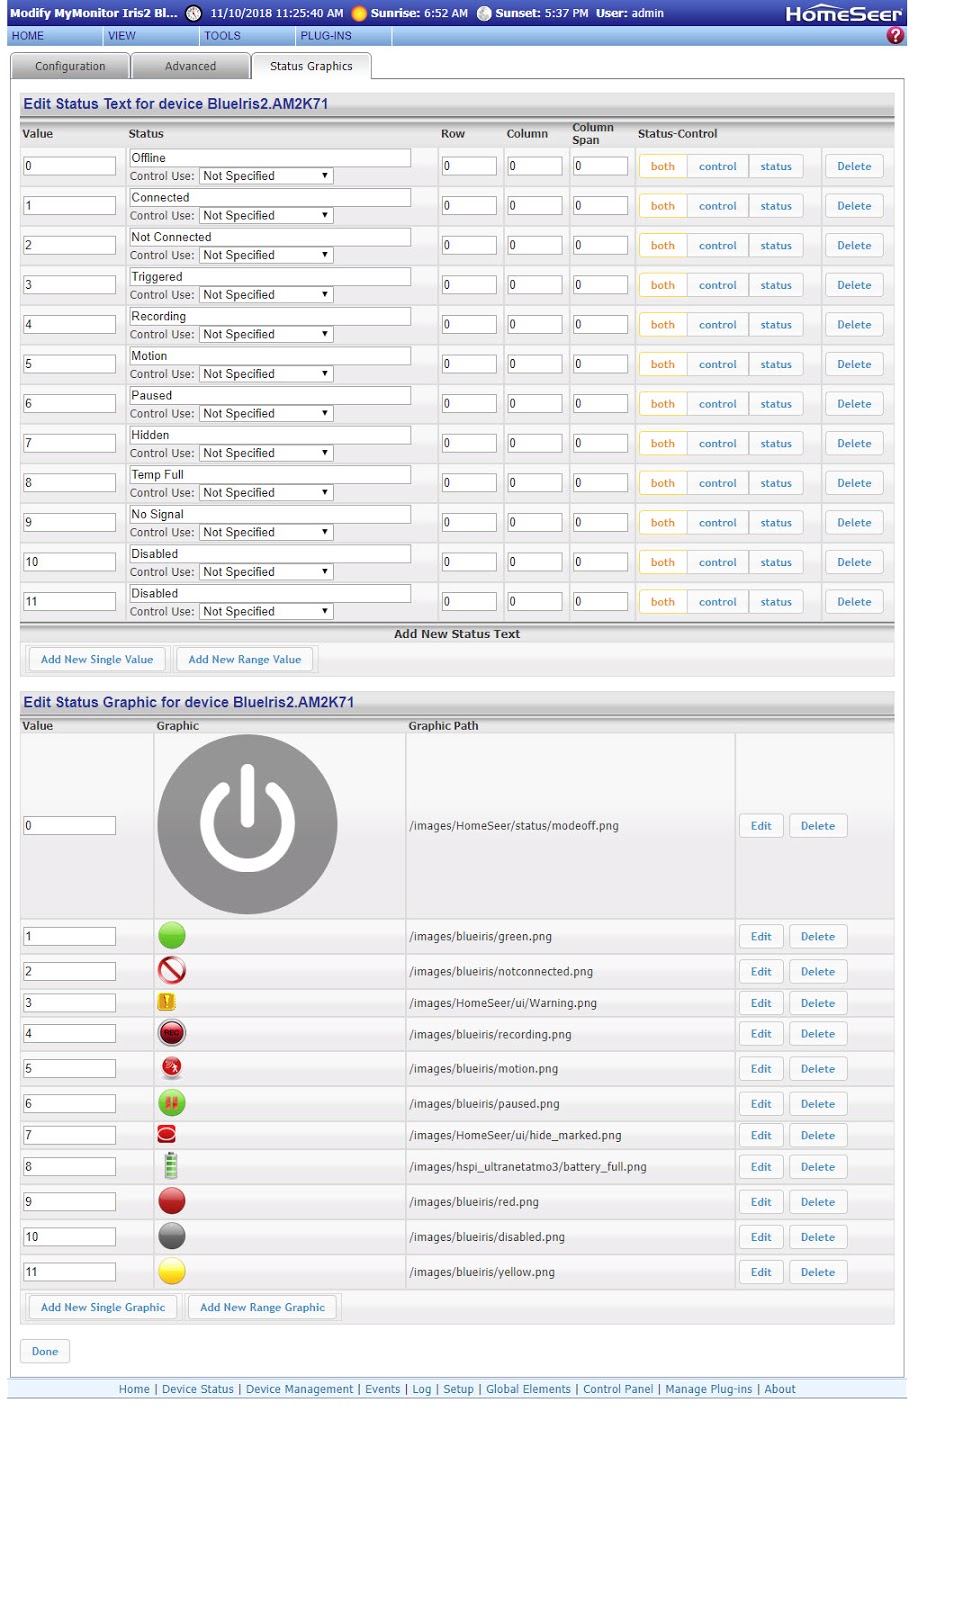Select 'status' for the Not Connected row
The width and height of the screenshot is (972, 1600).
pyautogui.click(x=776, y=245)
